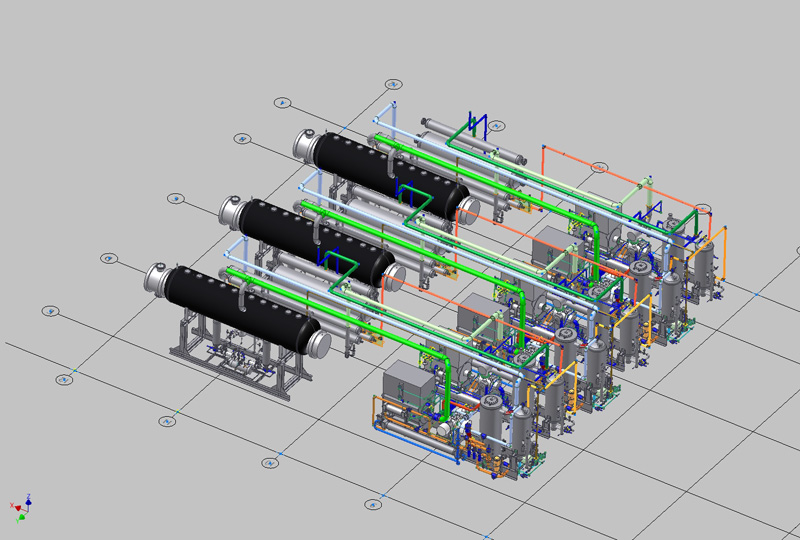
Task: Click the grid bubble whose line meets middle vessel cap
Action: 176,199
